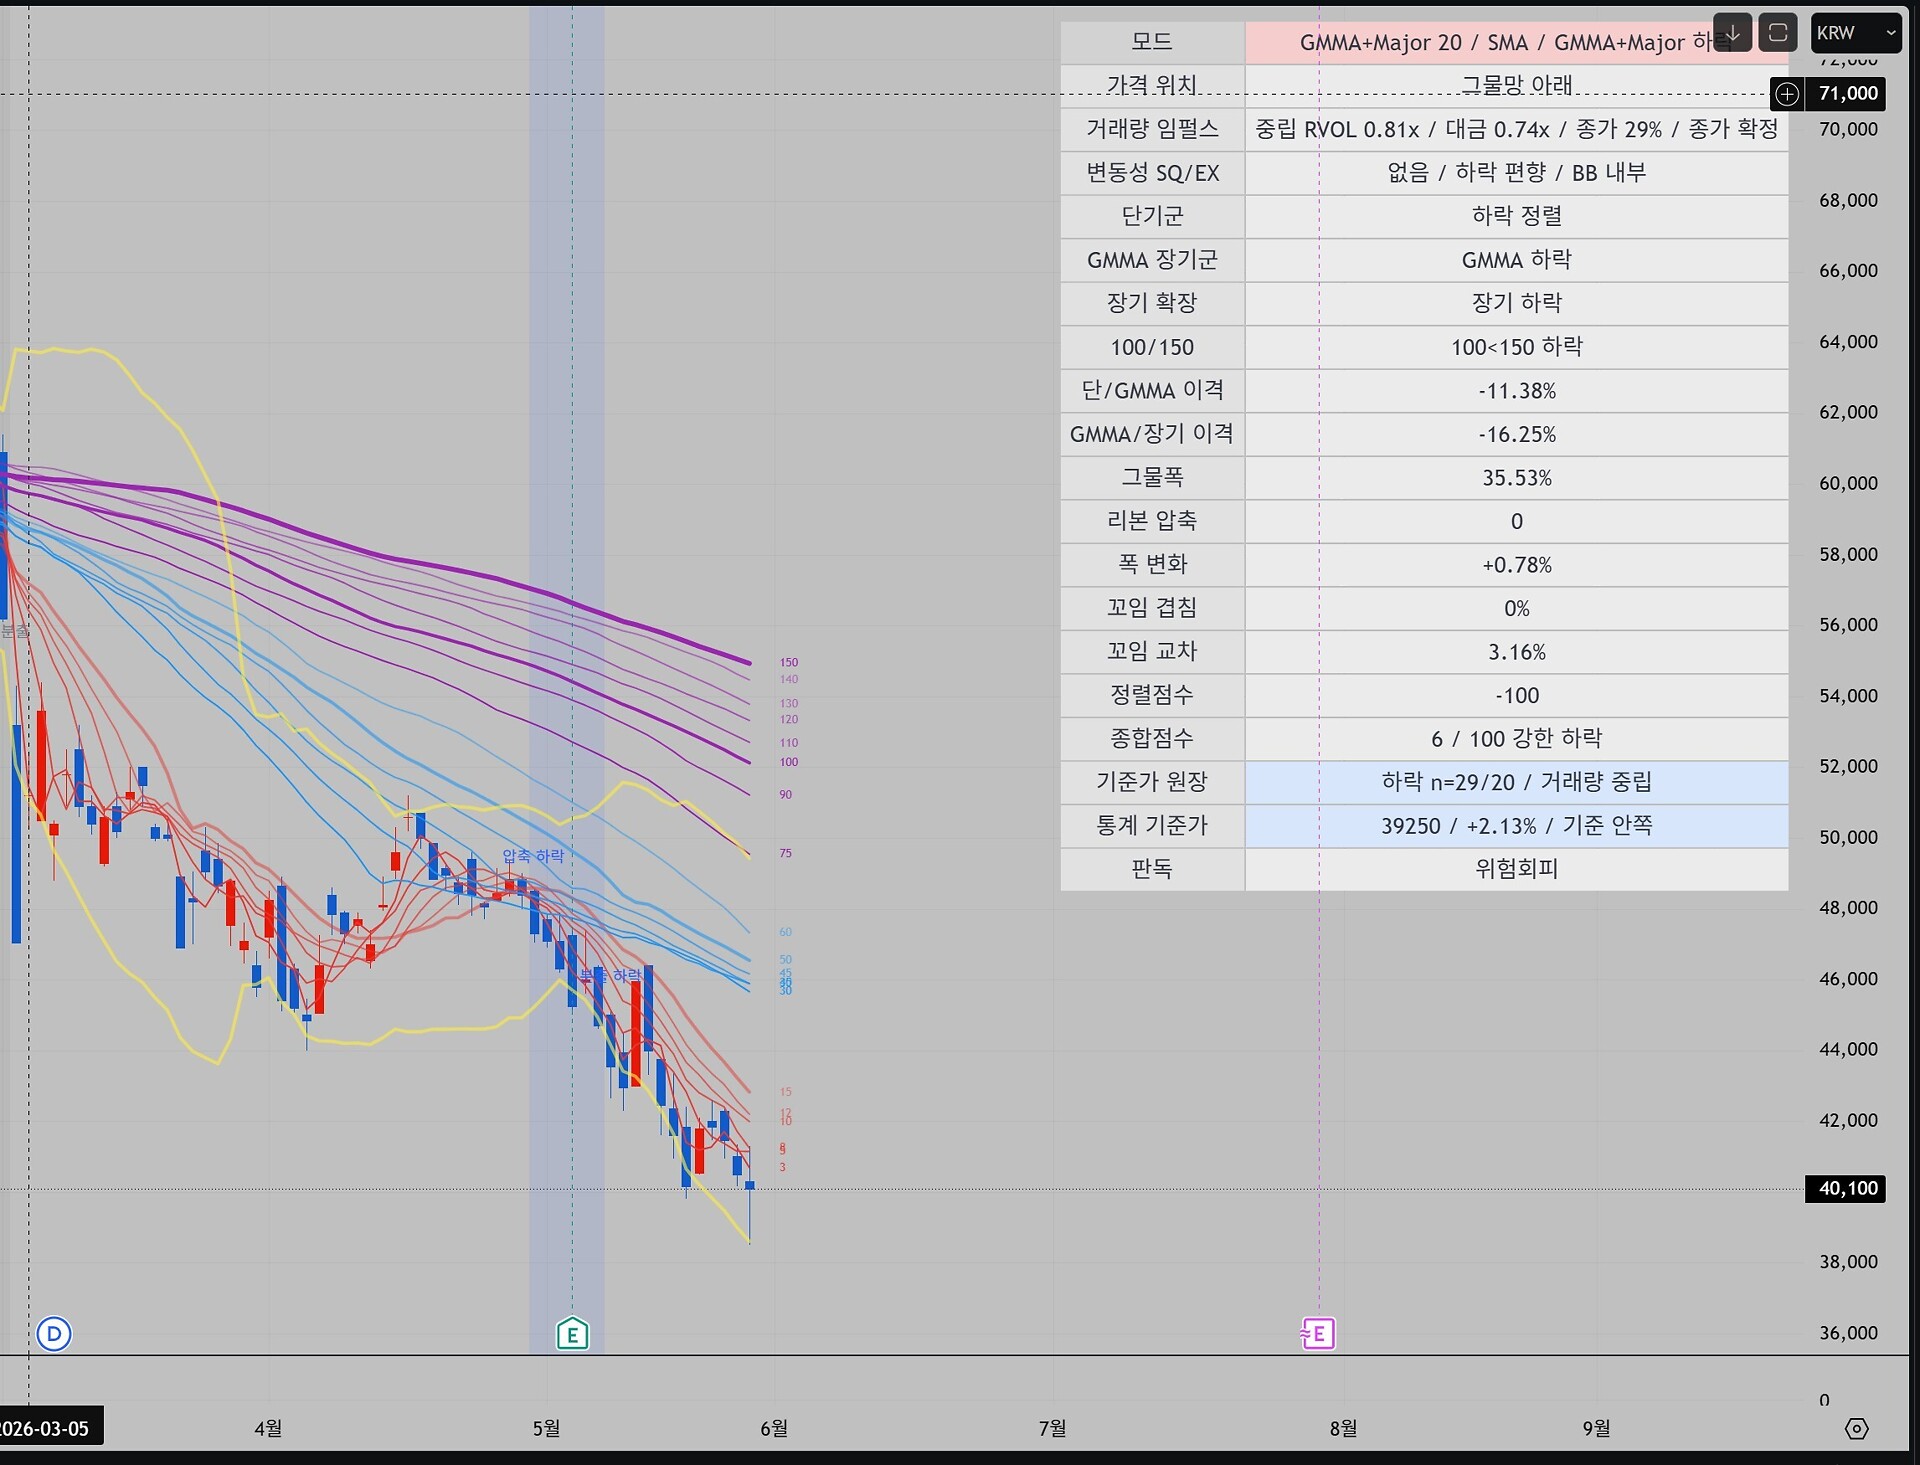Viewport: 1920px width, 1465px height.
Task: Toggle fullscreen with the square frame icon
Action: click(x=1778, y=33)
